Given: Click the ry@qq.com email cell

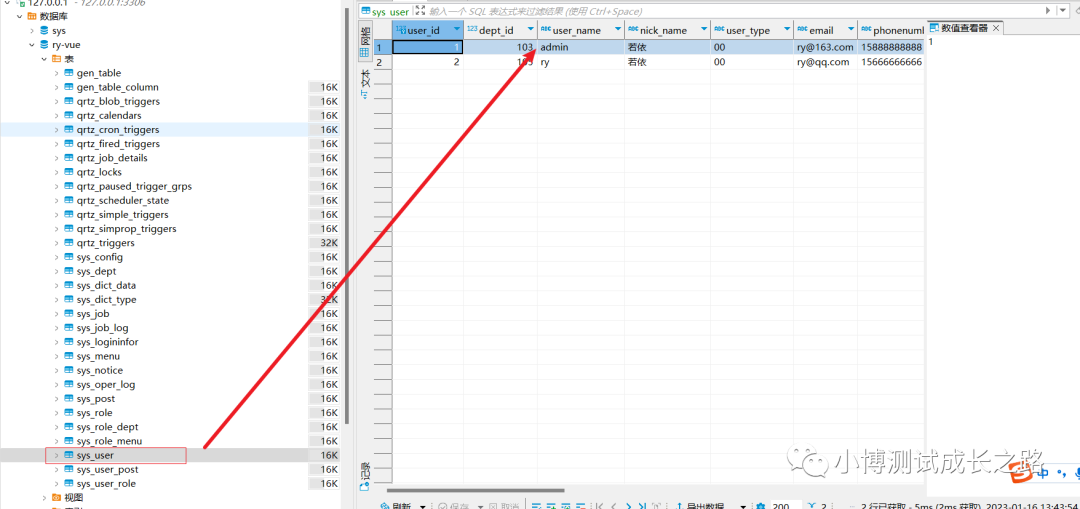Looking at the screenshot, I should pos(825,61).
